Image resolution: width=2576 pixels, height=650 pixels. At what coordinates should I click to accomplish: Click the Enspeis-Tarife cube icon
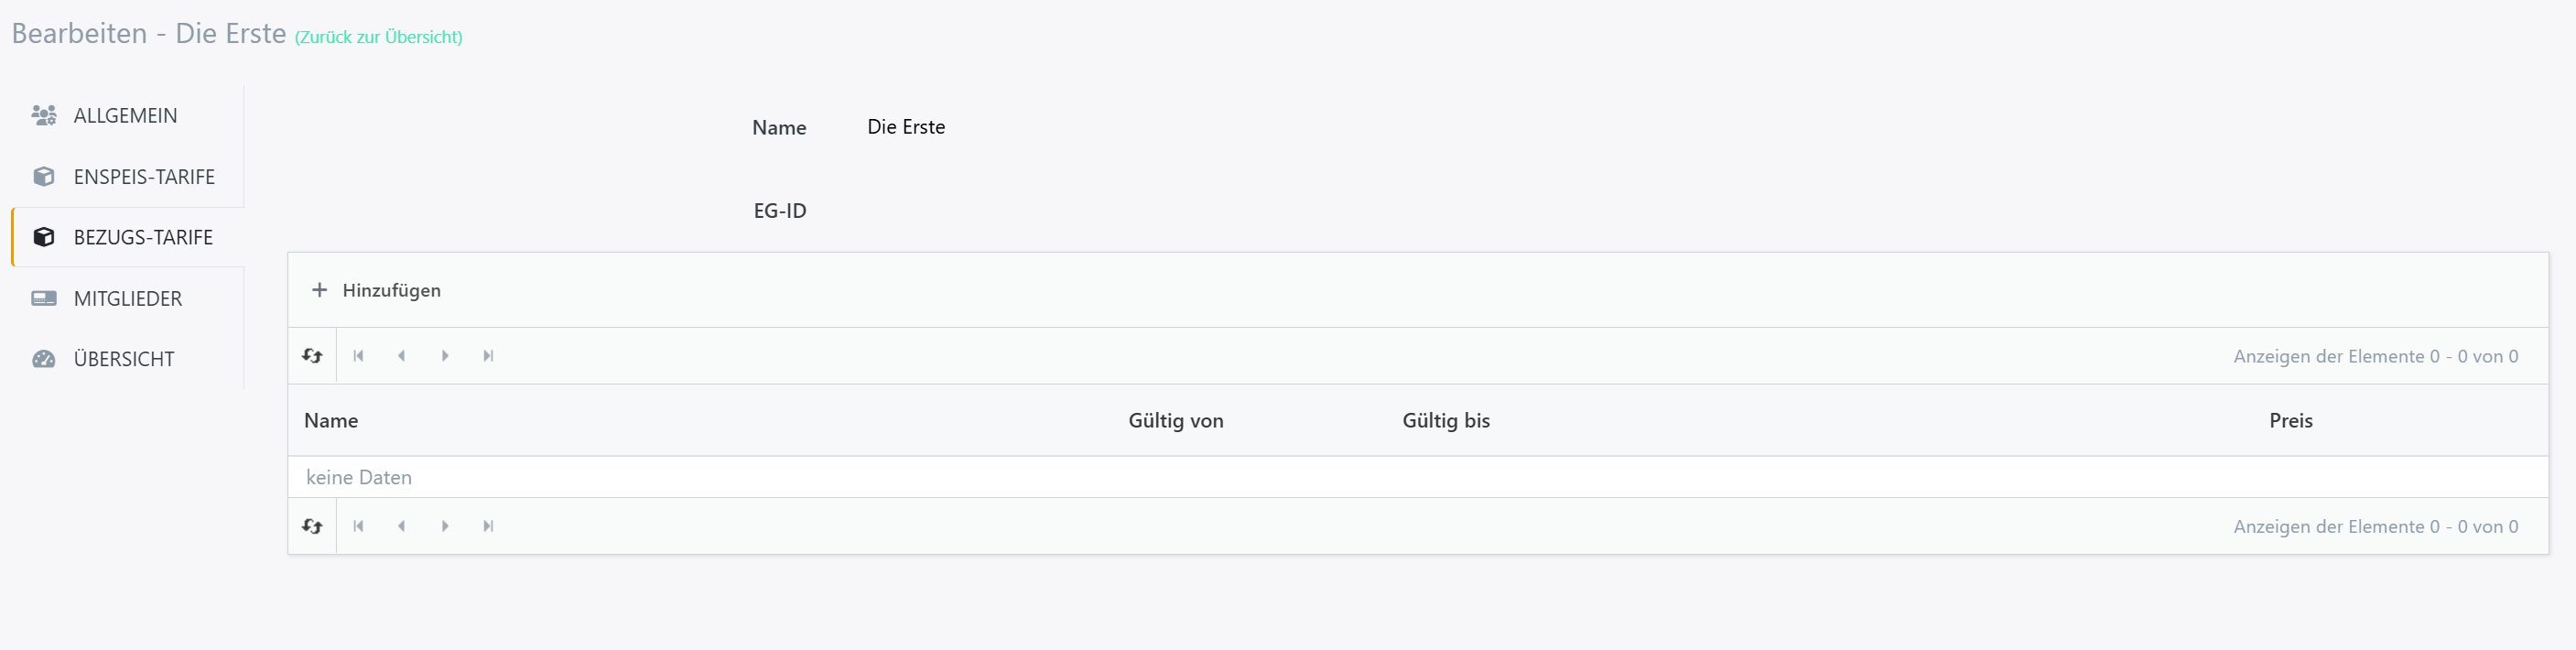44,177
